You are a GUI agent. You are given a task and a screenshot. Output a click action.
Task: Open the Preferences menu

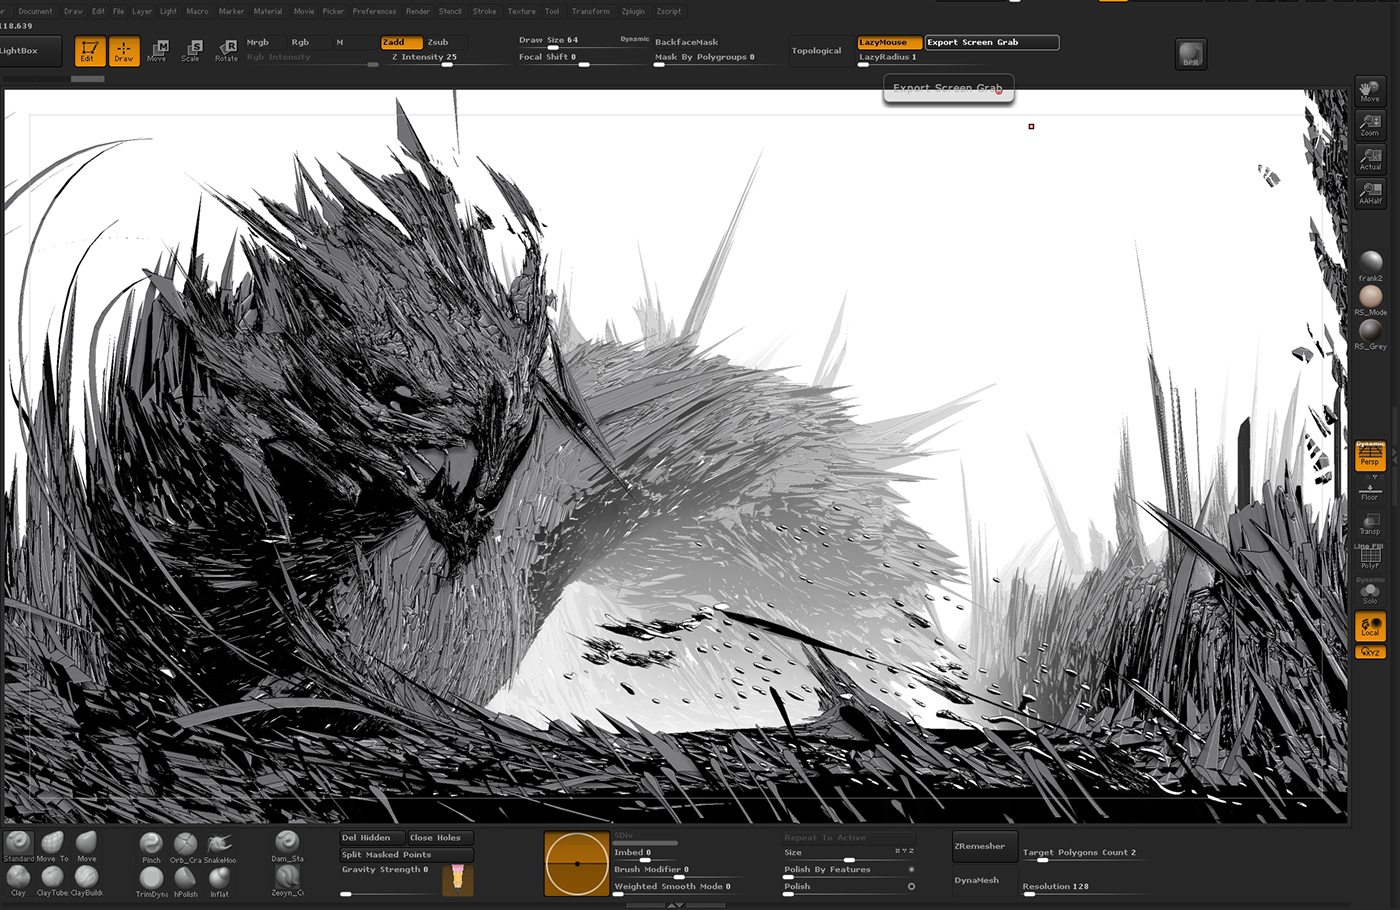coord(374,11)
